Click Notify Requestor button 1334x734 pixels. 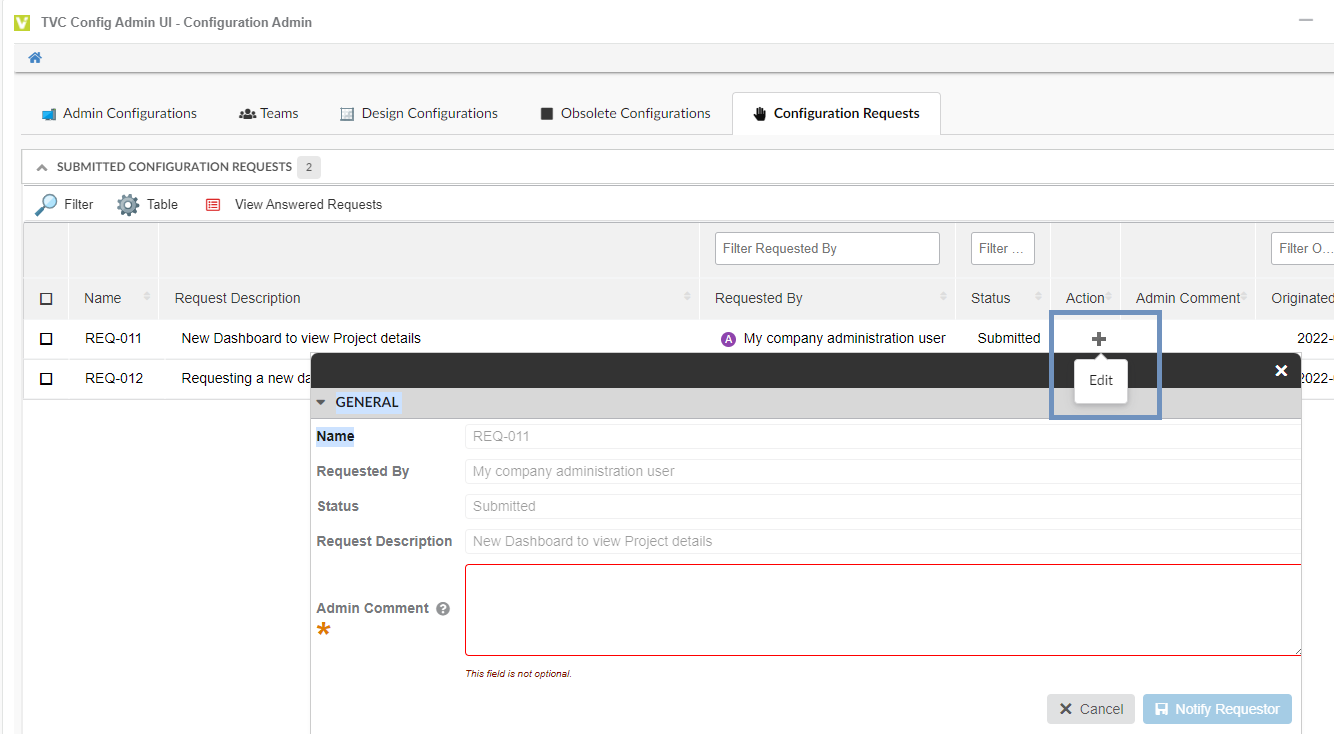coord(1217,709)
